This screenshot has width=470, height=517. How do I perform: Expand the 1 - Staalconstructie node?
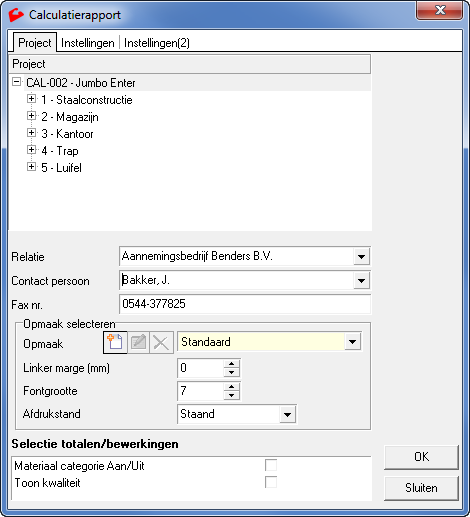[x=31, y=99]
